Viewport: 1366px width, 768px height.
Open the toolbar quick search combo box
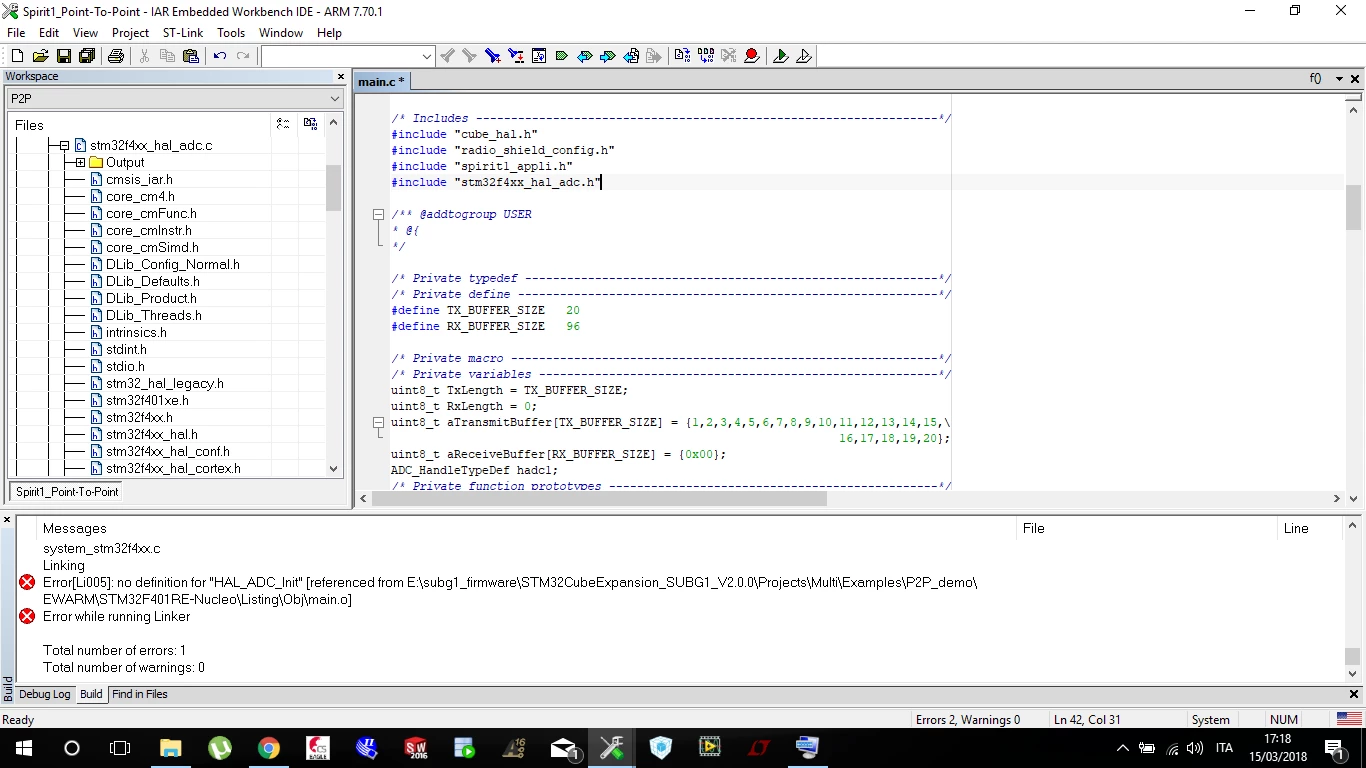point(347,56)
